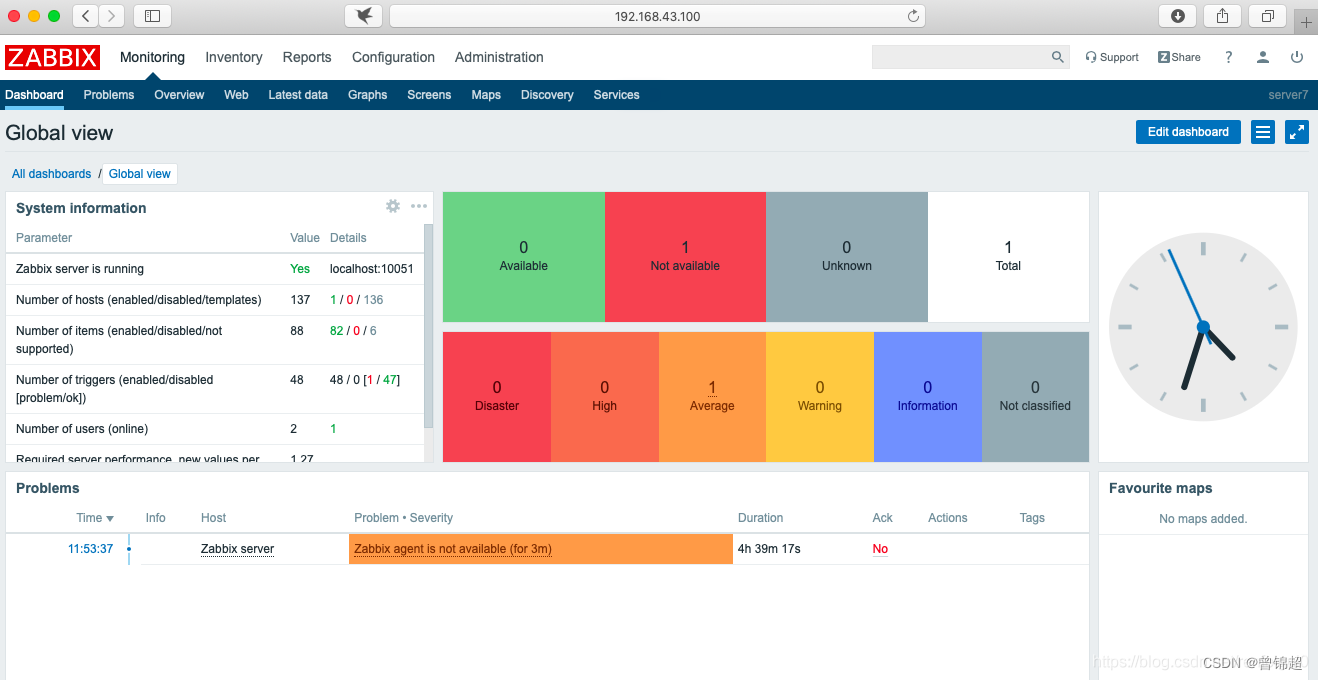Click the sign out power icon
The image size is (1318, 680).
1297,57
